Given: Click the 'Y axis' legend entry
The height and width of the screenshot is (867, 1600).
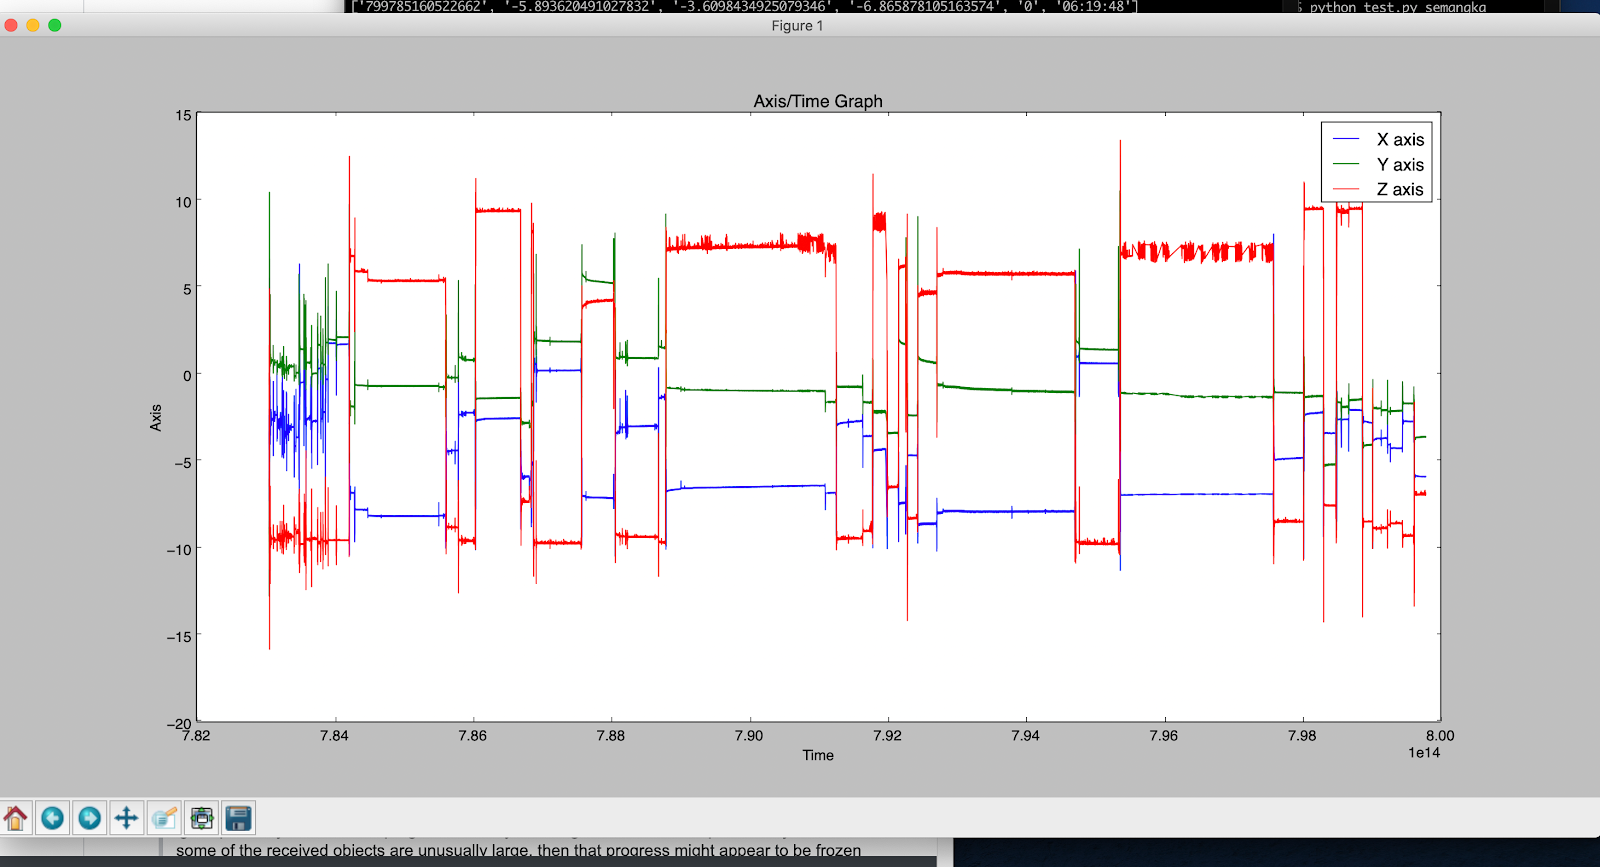Looking at the screenshot, I should (x=1400, y=165).
